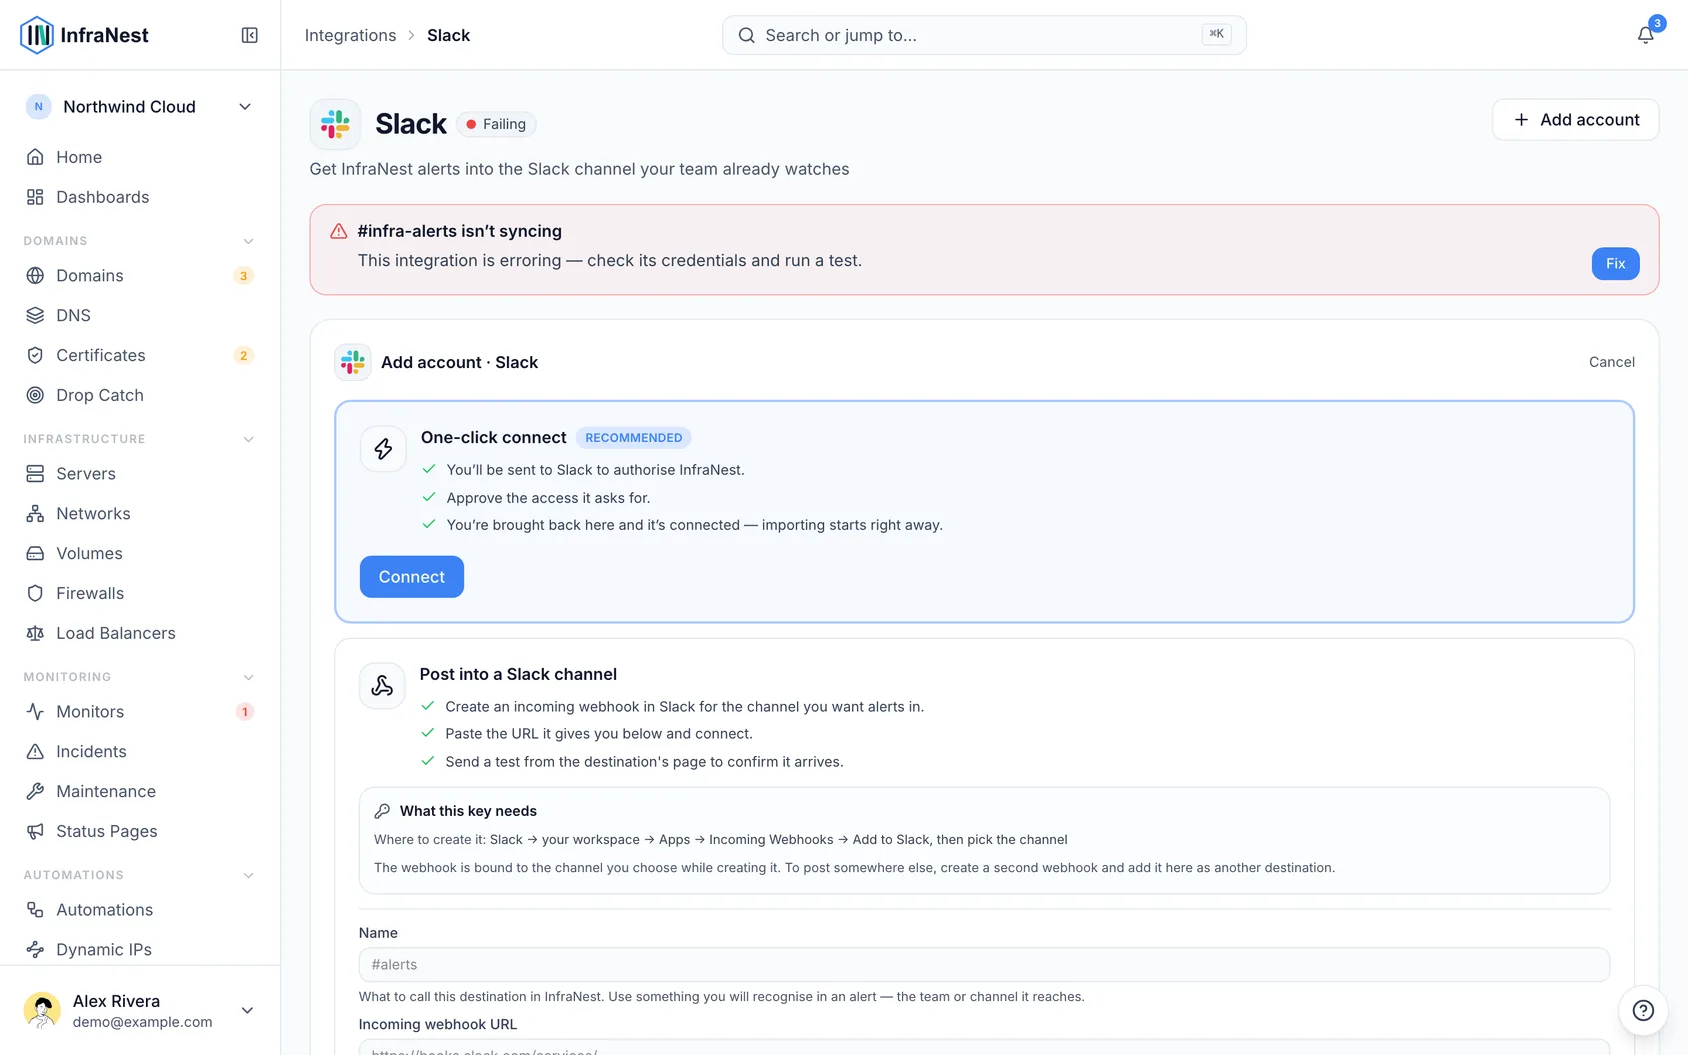1688x1055 pixels.
Task: Go to Firewalls in the sidebar
Action: pyautogui.click(x=140, y=593)
